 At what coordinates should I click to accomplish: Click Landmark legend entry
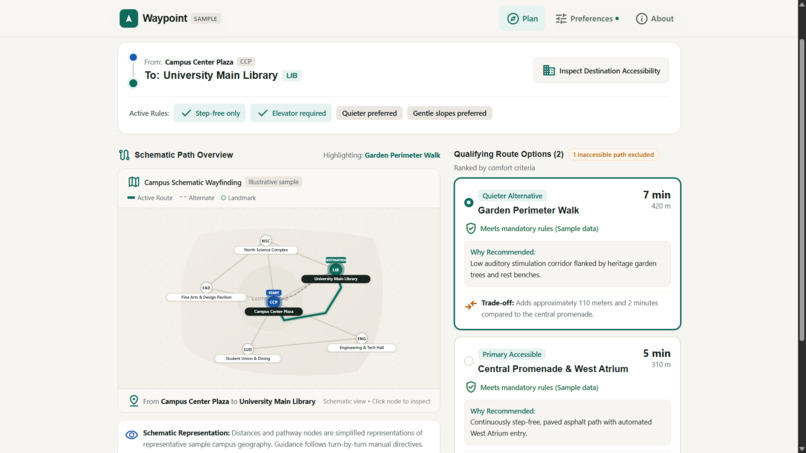(x=238, y=198)
